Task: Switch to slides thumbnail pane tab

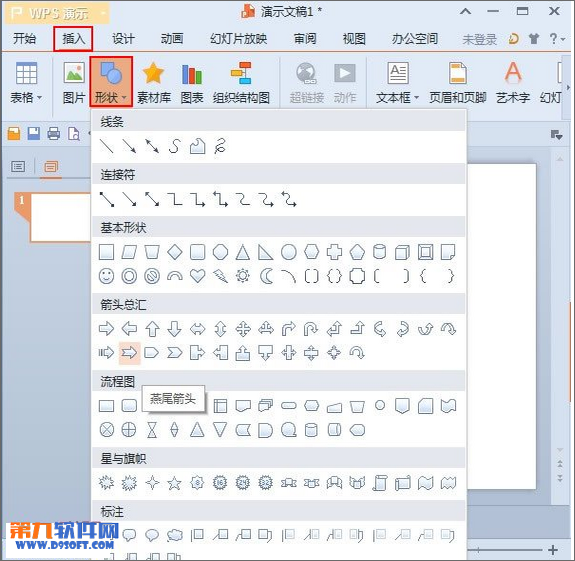Action: tap(51, 167)
